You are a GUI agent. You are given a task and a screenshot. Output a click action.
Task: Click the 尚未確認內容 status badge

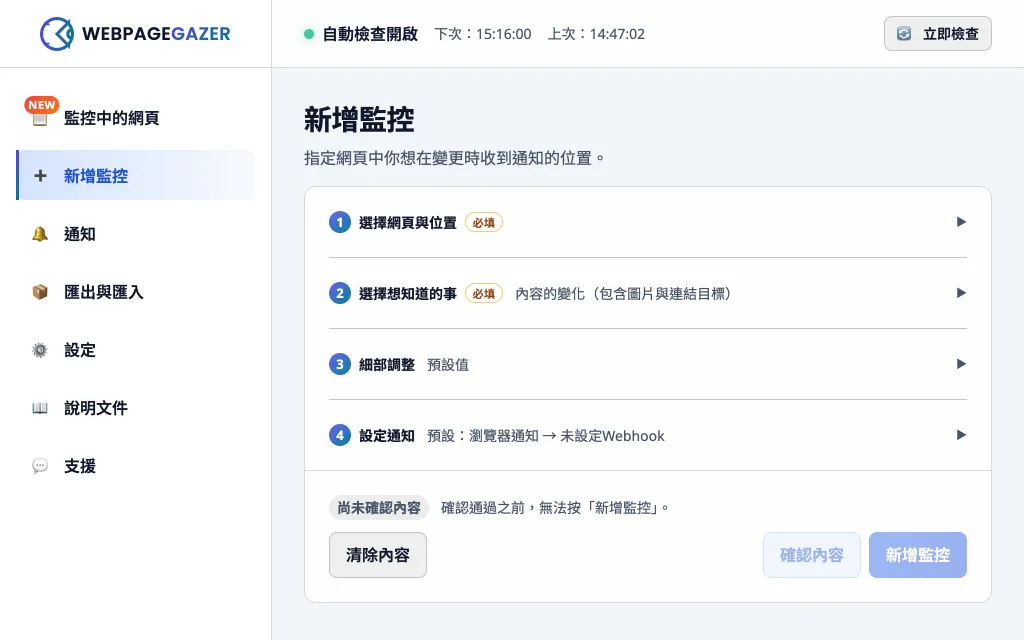point(379,507)
